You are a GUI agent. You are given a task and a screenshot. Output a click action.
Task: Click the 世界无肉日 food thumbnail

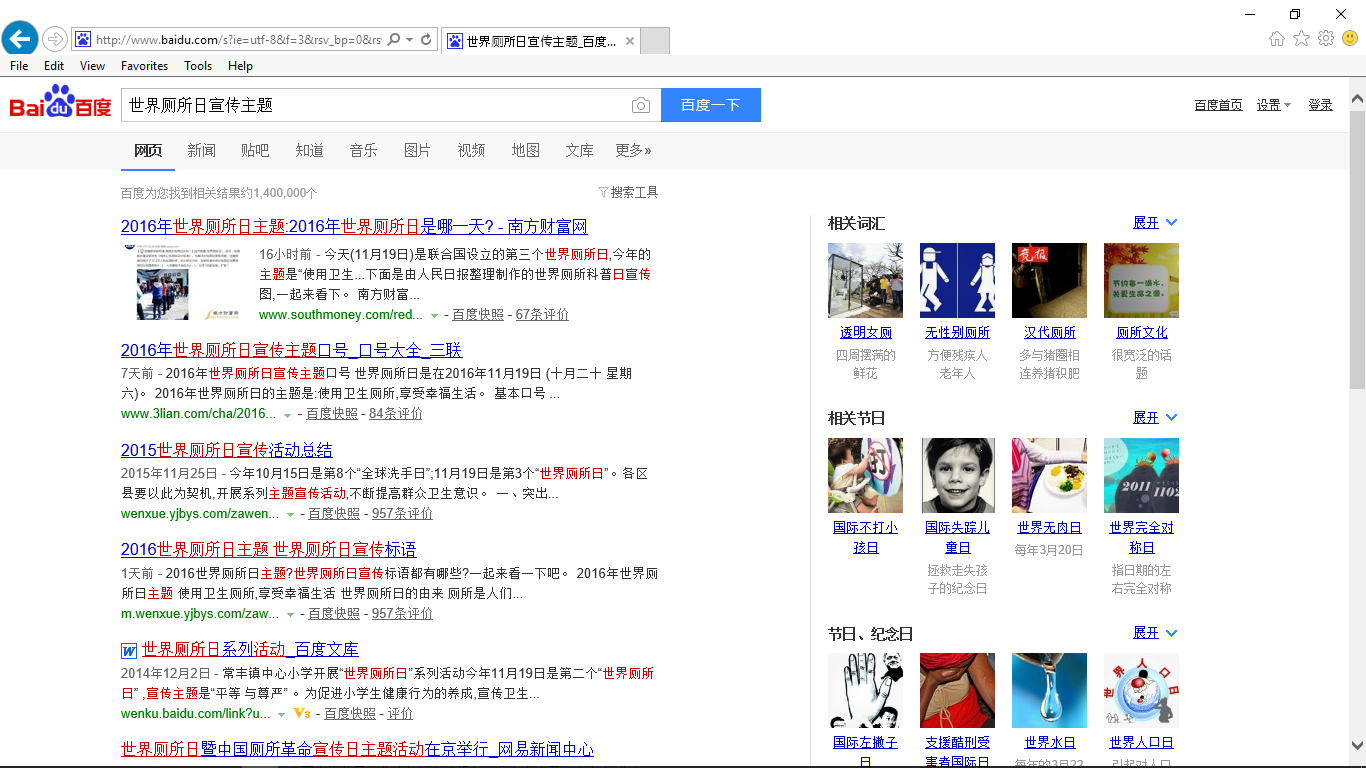click(x=1049, y=475)
